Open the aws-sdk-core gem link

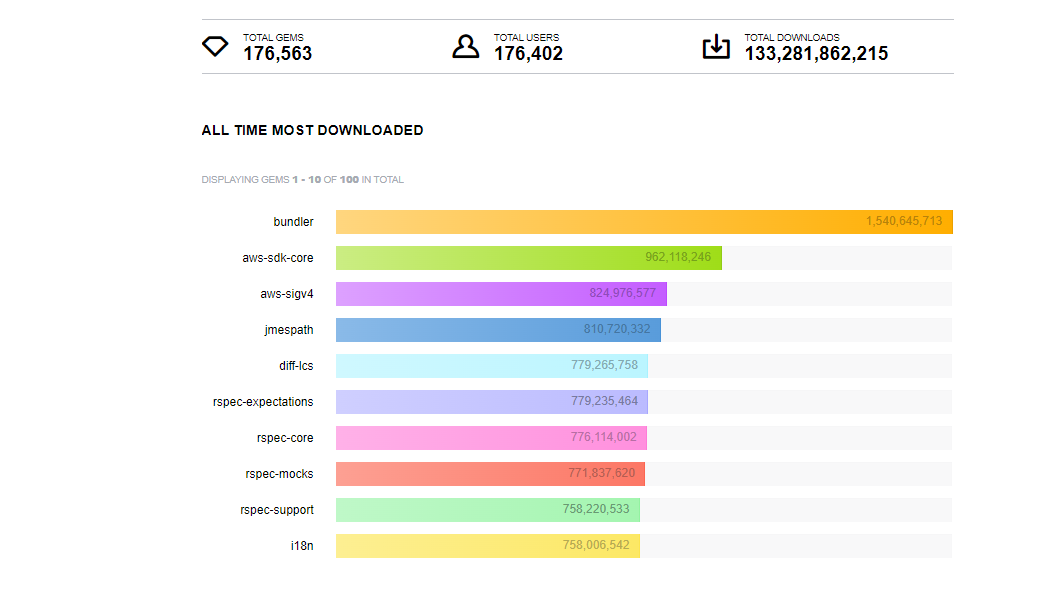pos(277,258)
